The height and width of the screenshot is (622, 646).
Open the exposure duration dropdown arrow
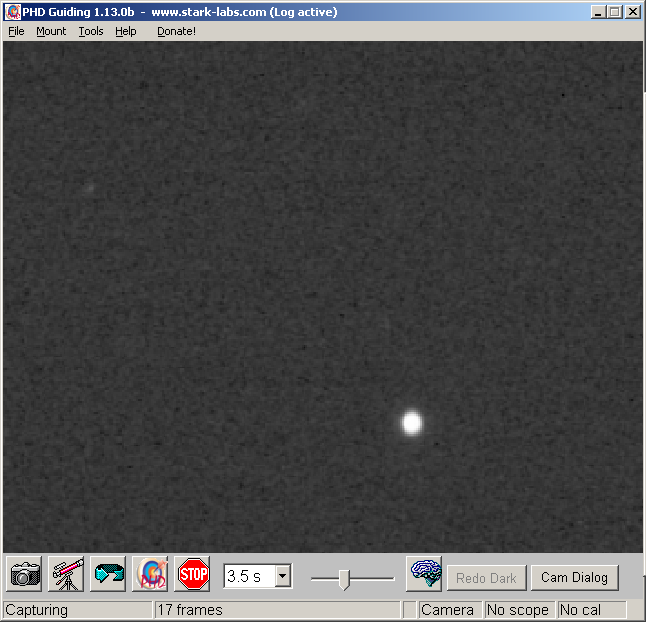click(x=283, y=576)
